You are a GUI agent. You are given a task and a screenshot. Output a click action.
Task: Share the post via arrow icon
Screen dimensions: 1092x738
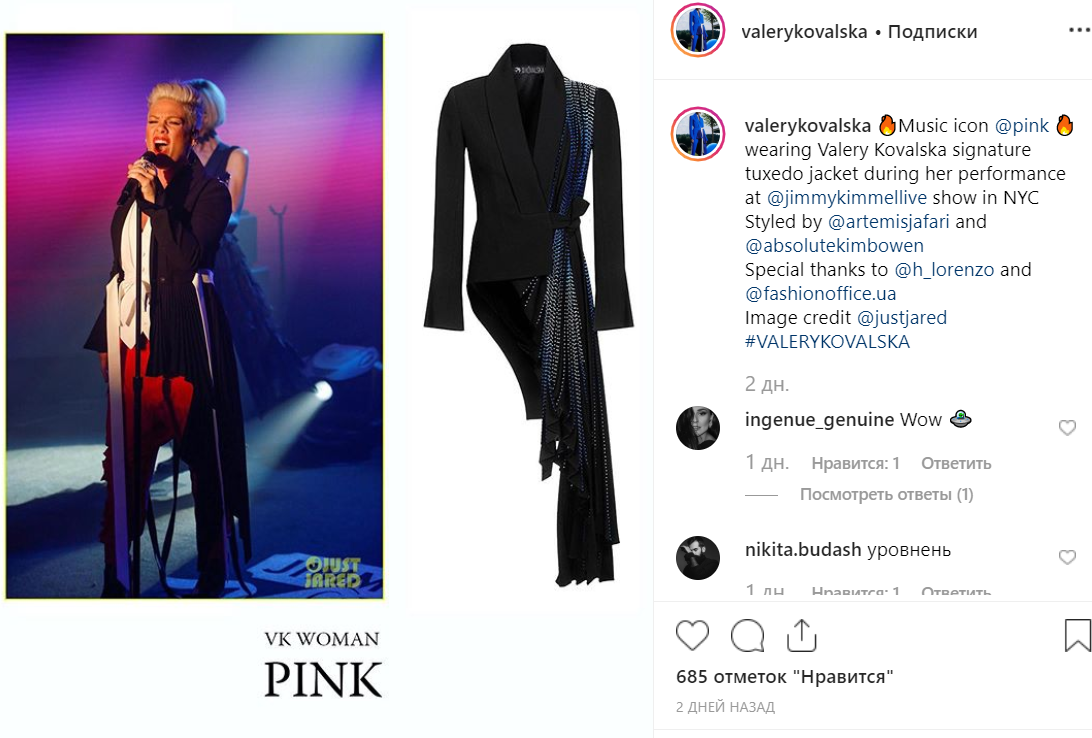[802, 635]
